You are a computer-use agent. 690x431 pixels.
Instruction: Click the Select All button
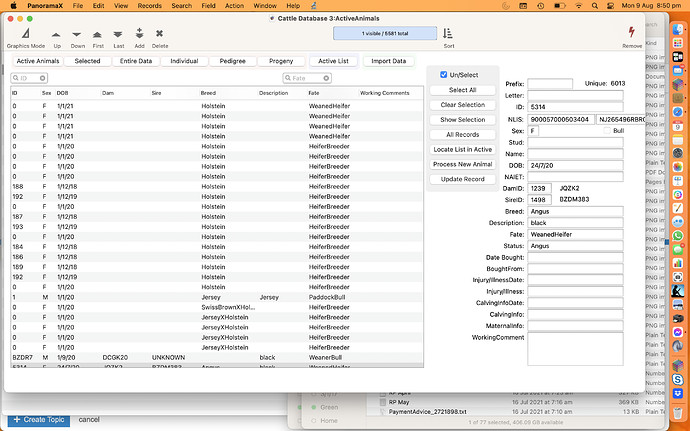point(462,90)
